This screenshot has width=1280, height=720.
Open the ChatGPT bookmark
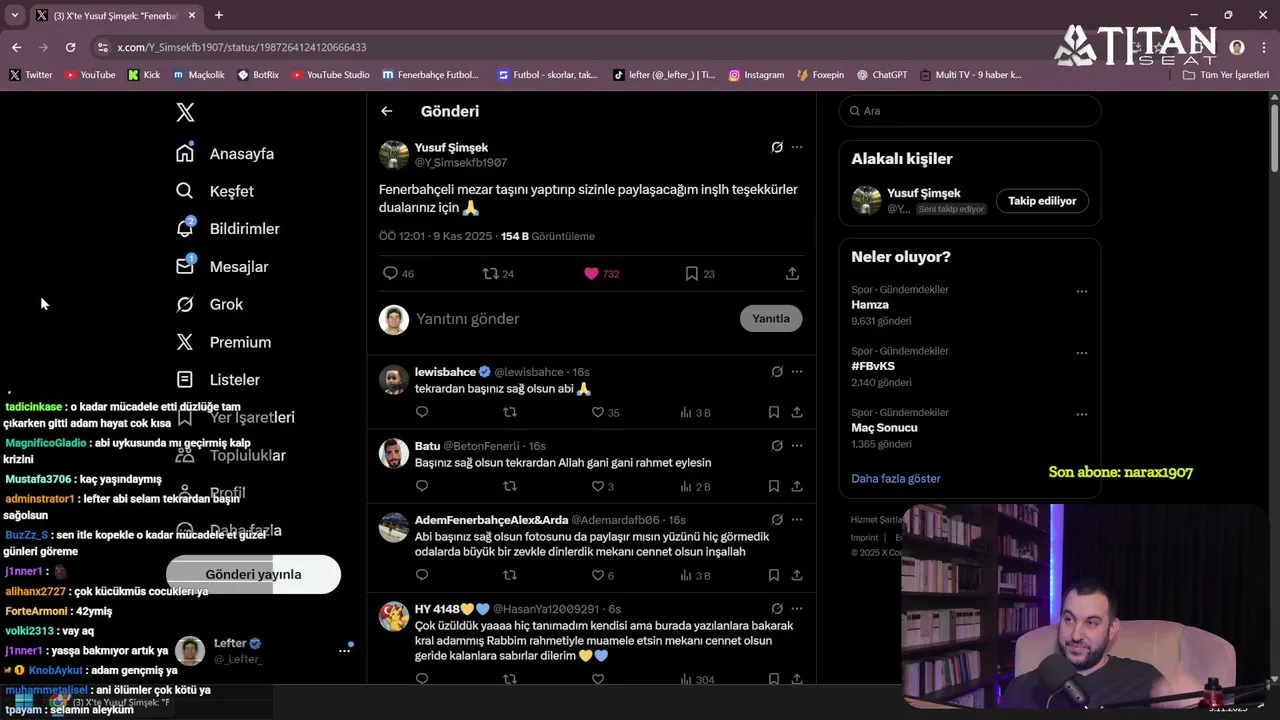881,75
